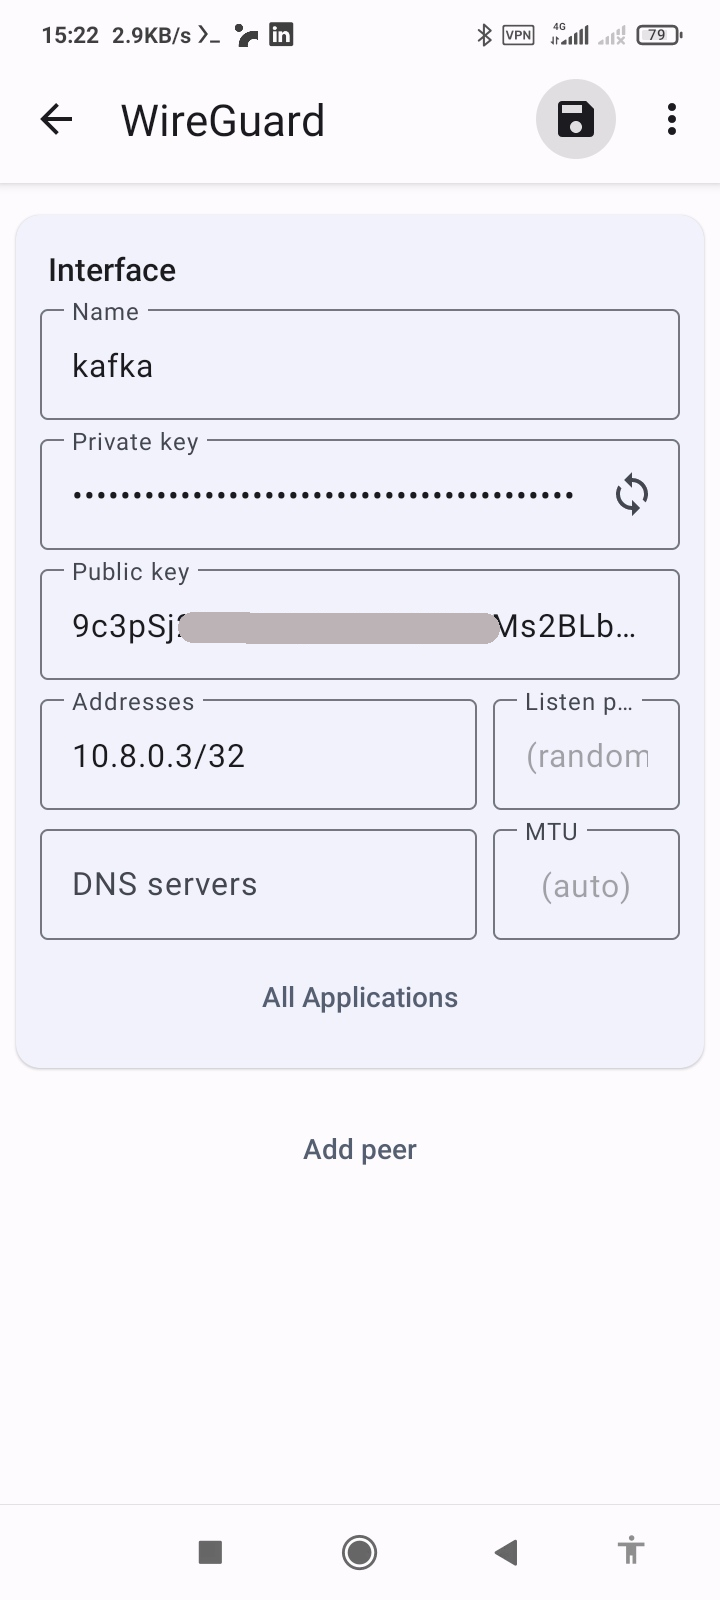Tap the Bluetooth status icon

point(484,36)
